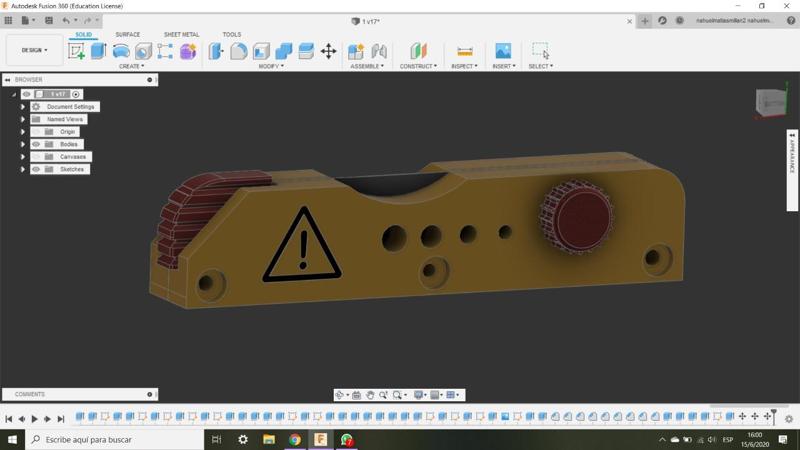Open the data panel grid icon
Viewport: 800px width, 450px height.
point(8,20)
